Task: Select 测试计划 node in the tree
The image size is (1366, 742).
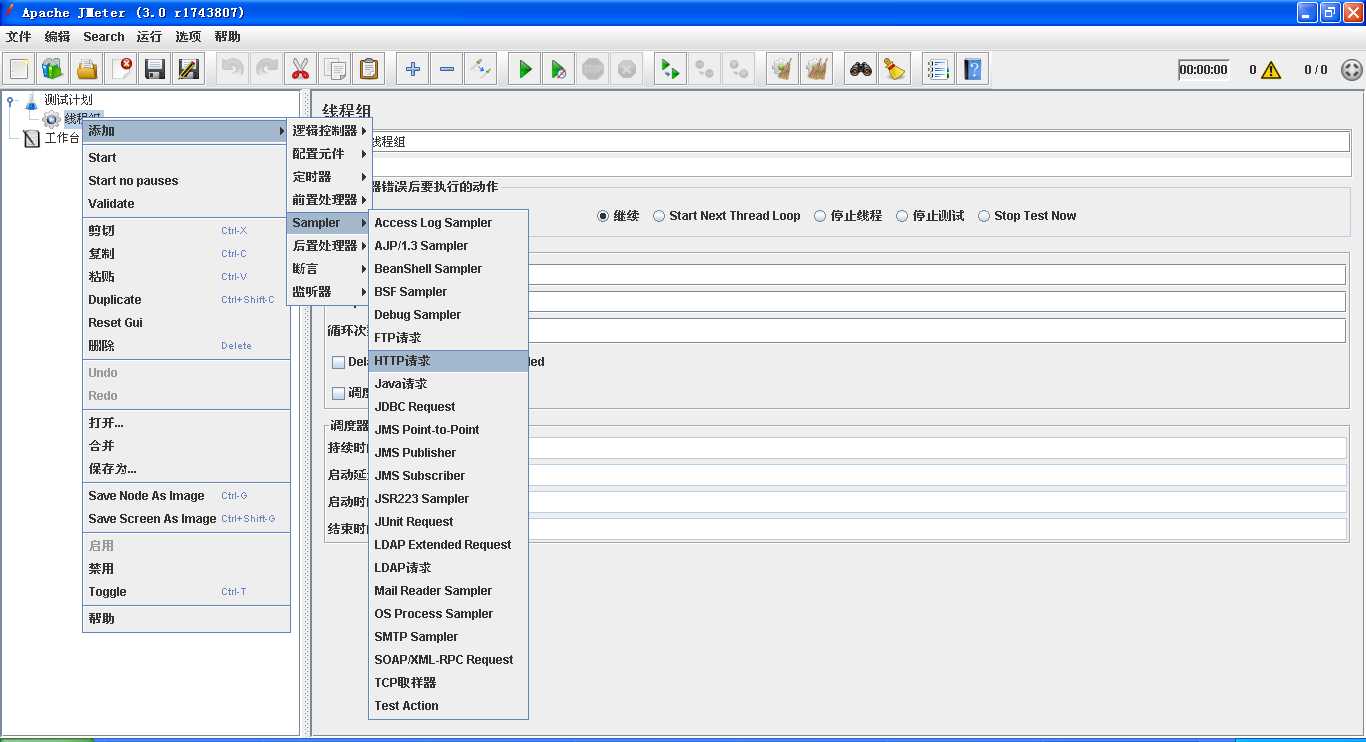Action: [68, 100]
